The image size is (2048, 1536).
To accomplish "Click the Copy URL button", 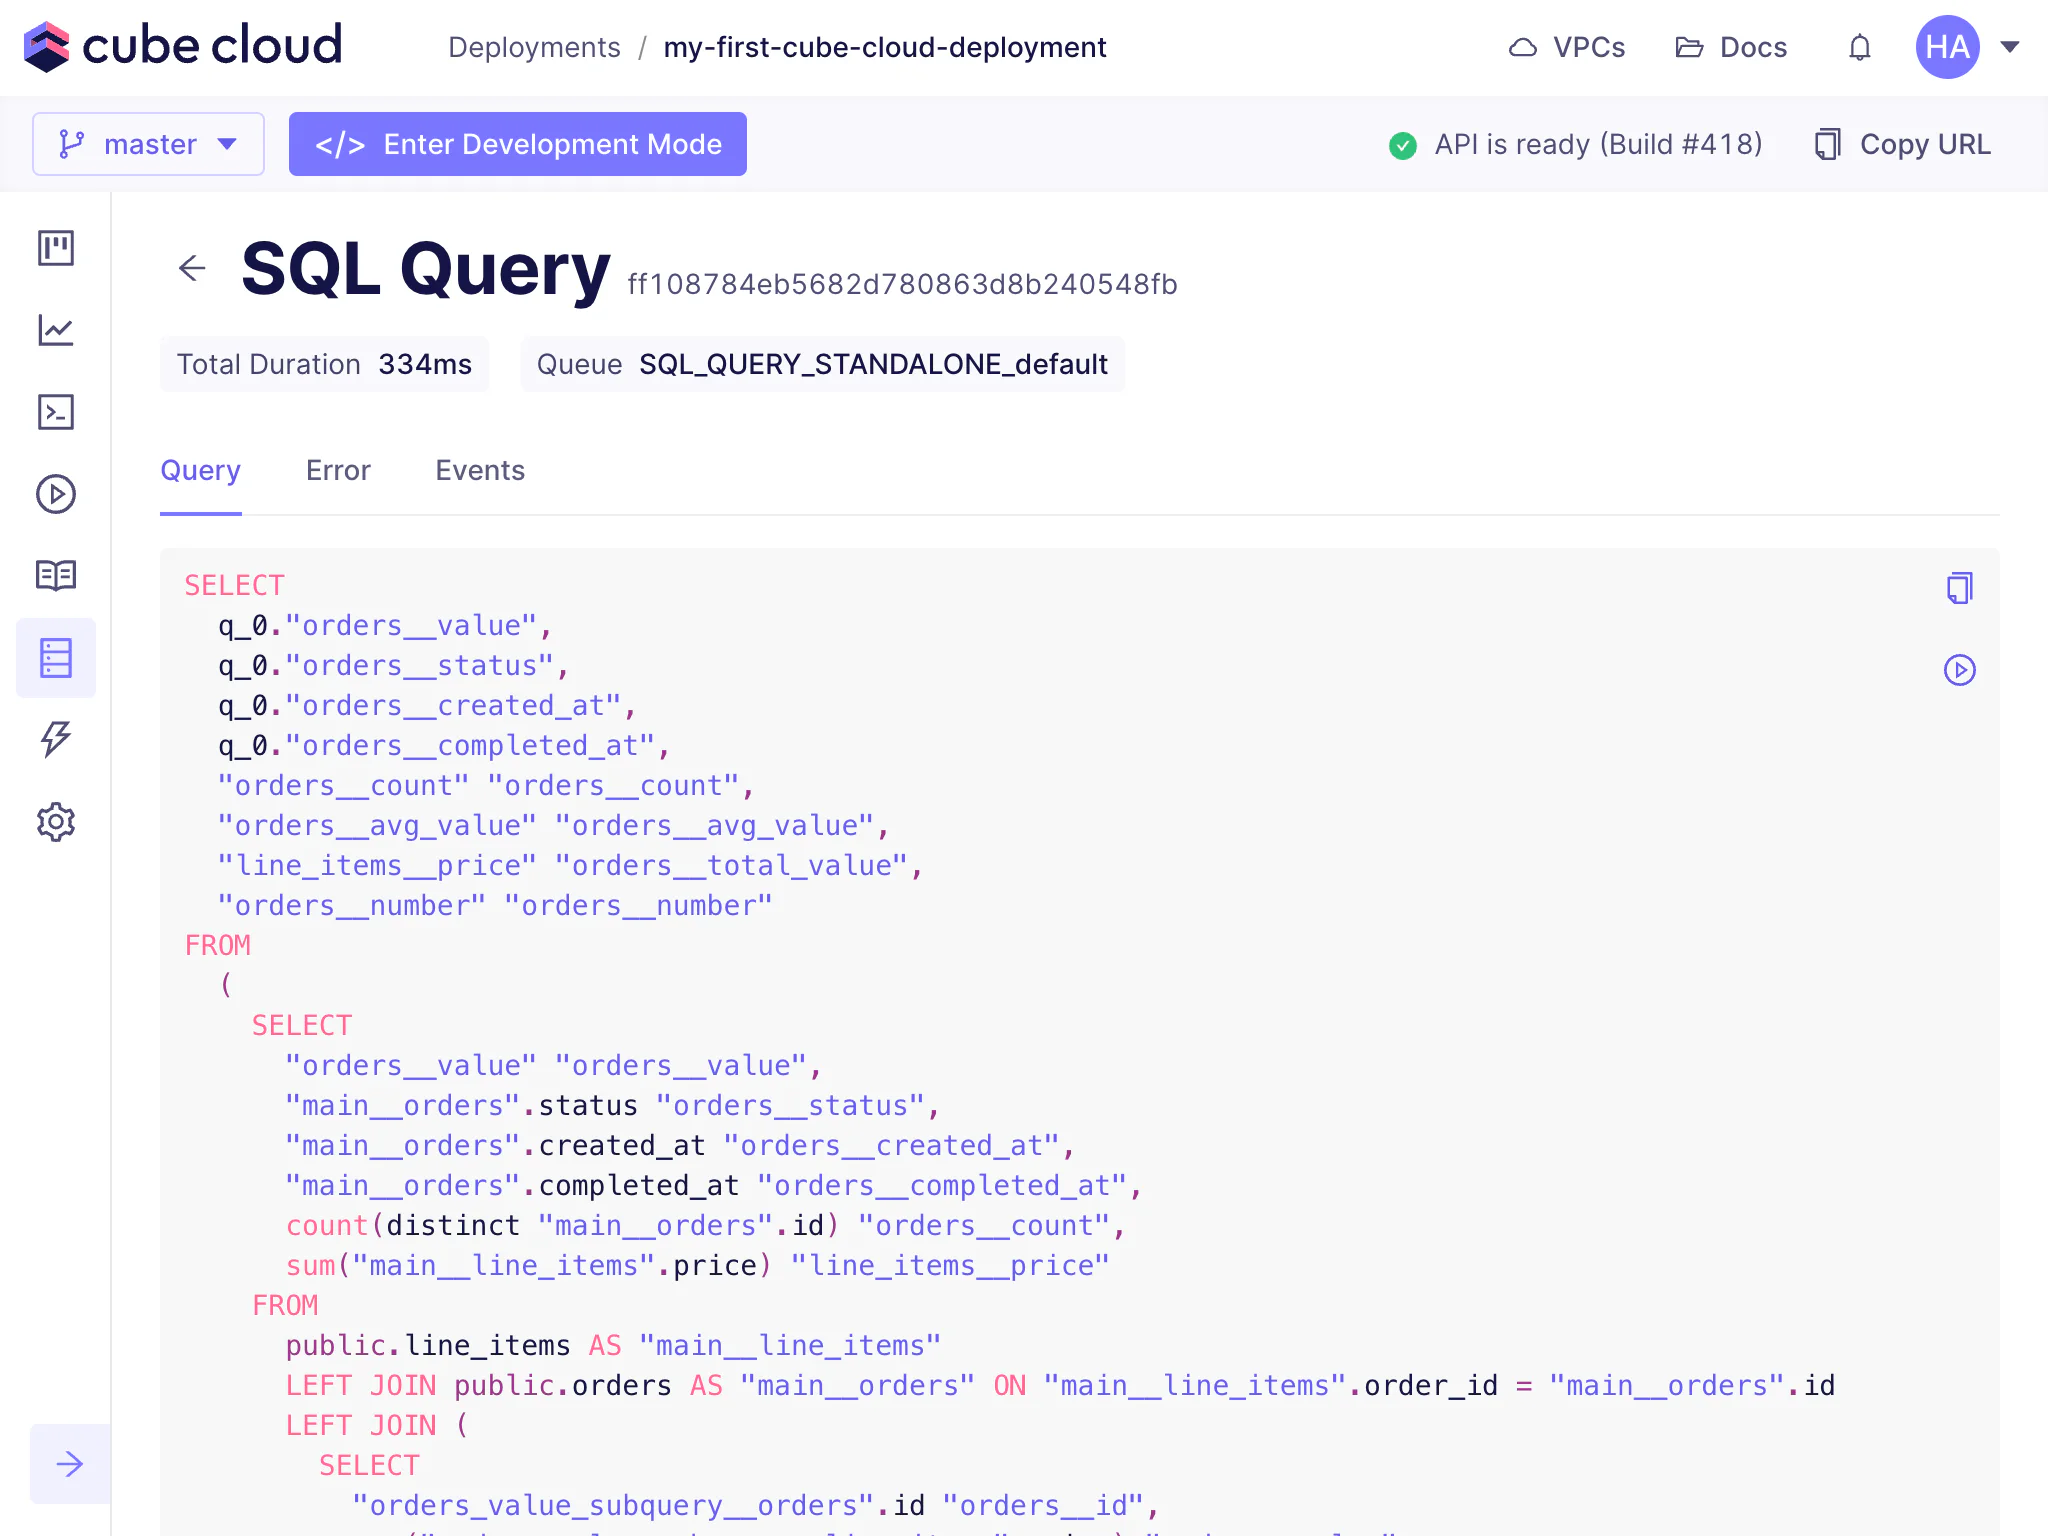I will (1903, 144).
